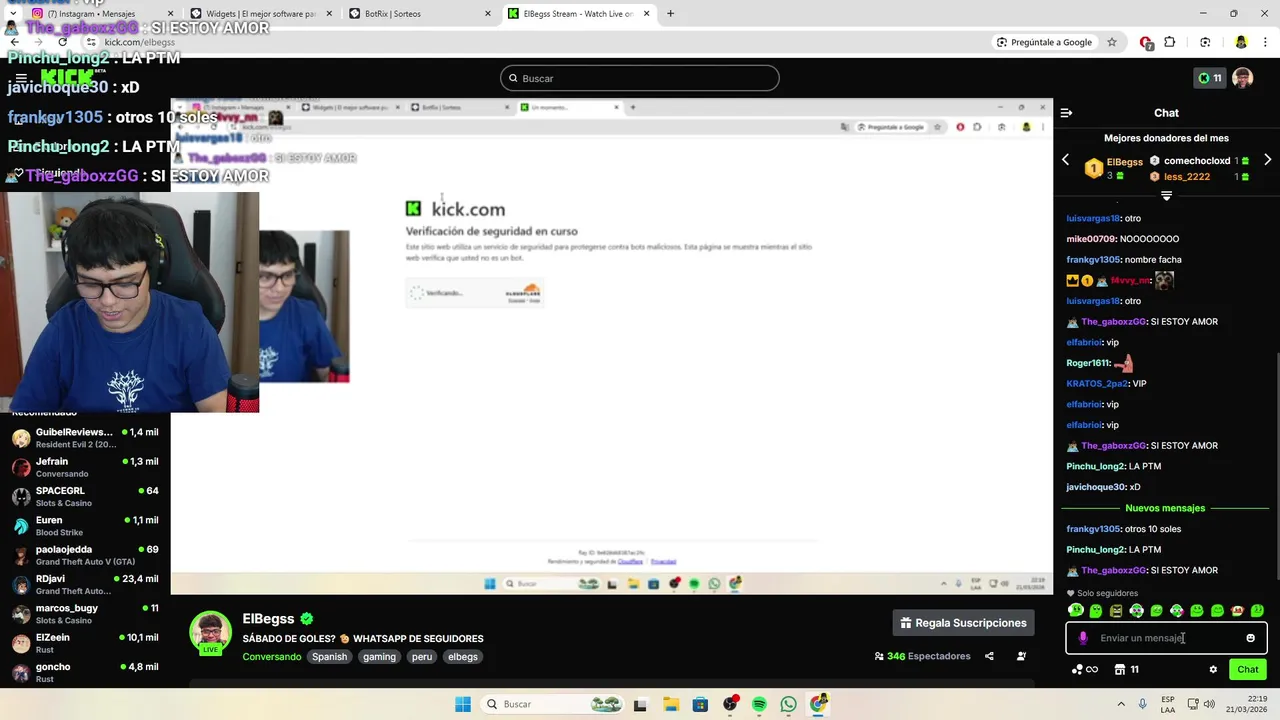Open Spotify from the taskbar
Viewport: 1280px width, 720px height.
(759, 704)
